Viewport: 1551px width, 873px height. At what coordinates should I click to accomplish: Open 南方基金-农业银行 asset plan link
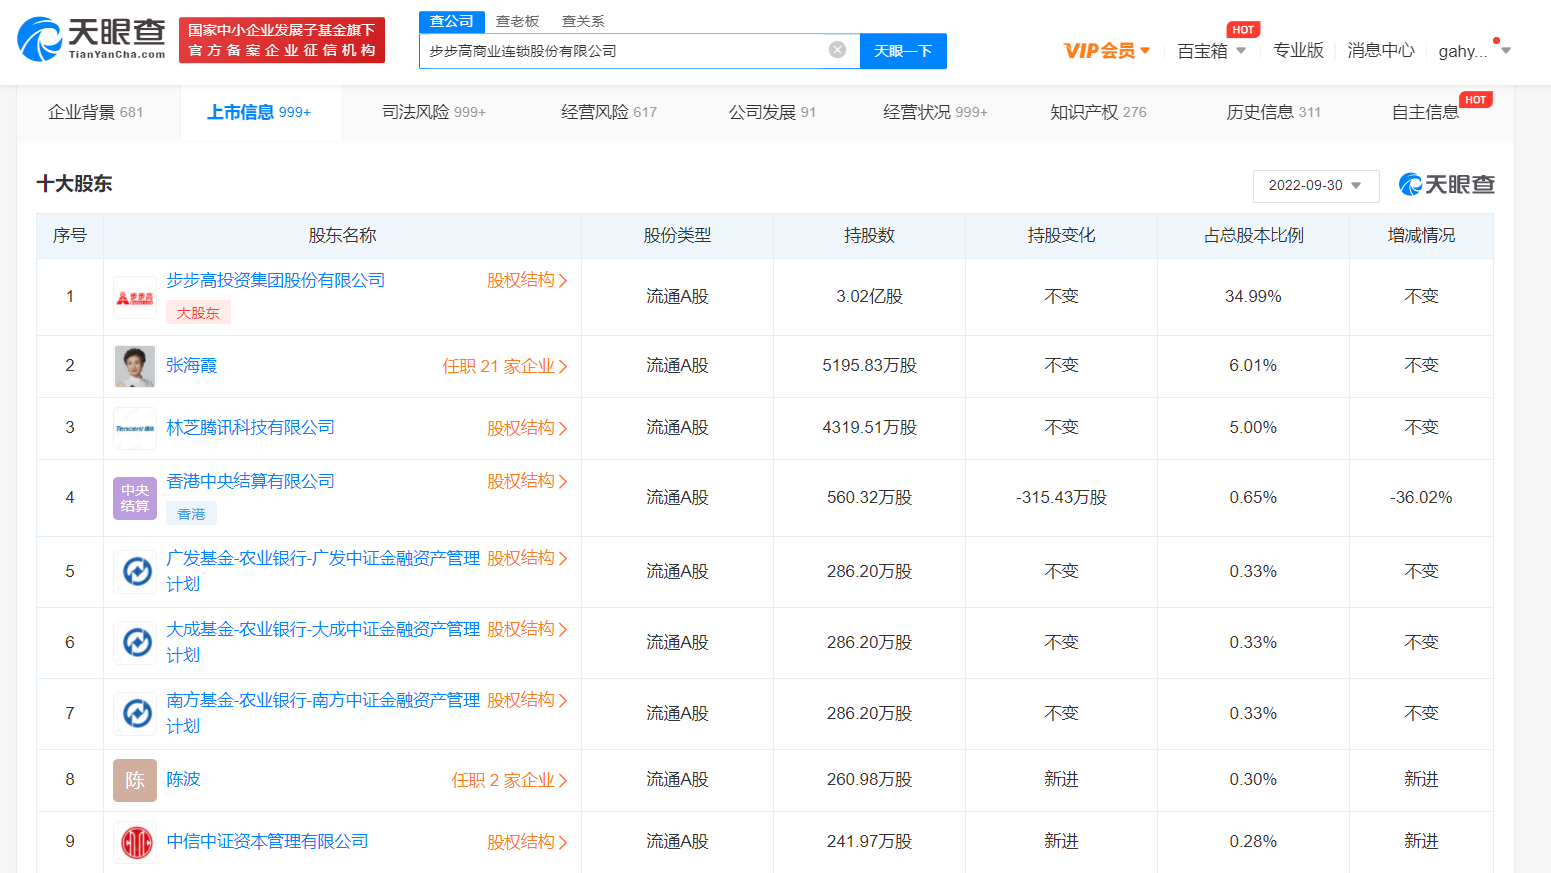tap(323, 713)
